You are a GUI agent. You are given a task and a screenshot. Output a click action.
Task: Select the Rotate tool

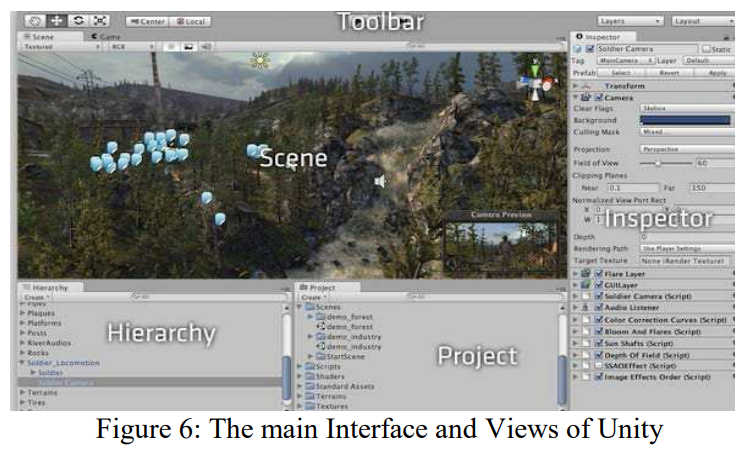click(x=78, y=21)
